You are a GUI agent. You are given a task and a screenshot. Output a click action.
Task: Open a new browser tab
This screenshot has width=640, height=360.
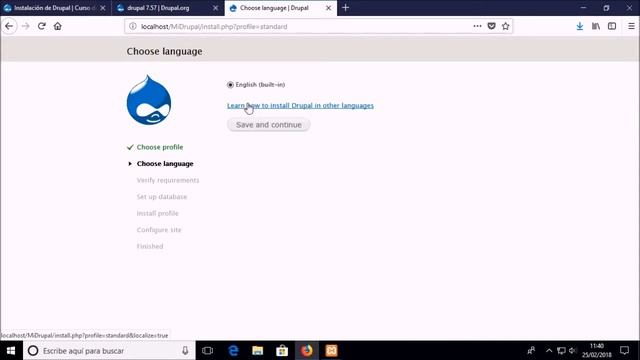345,8
